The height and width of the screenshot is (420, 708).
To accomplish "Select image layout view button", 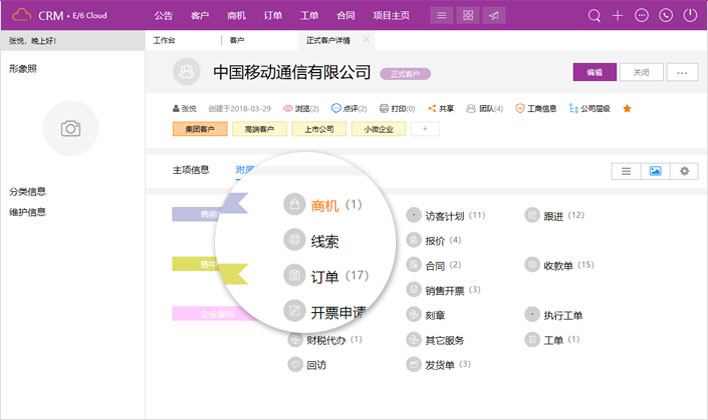I will coord(655,171).
